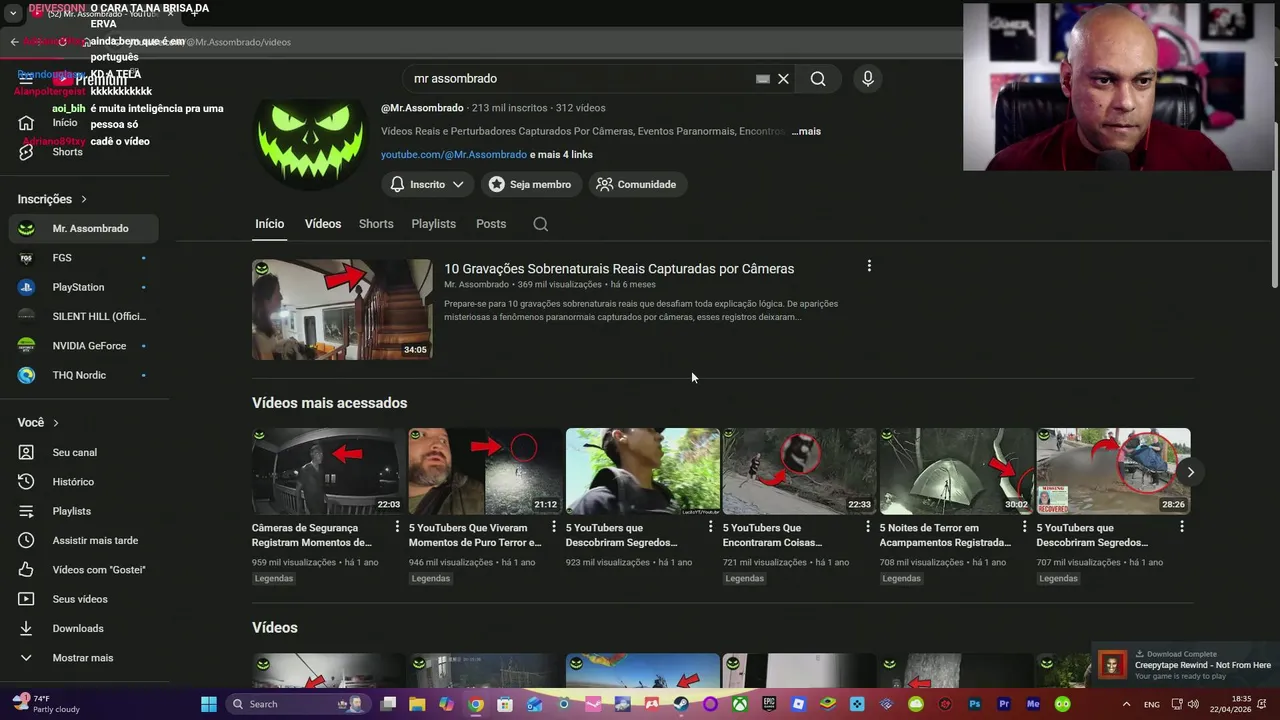Open the PlayStation subscription channel
This screenshot has width=1280, height=720.
(83, 287)
